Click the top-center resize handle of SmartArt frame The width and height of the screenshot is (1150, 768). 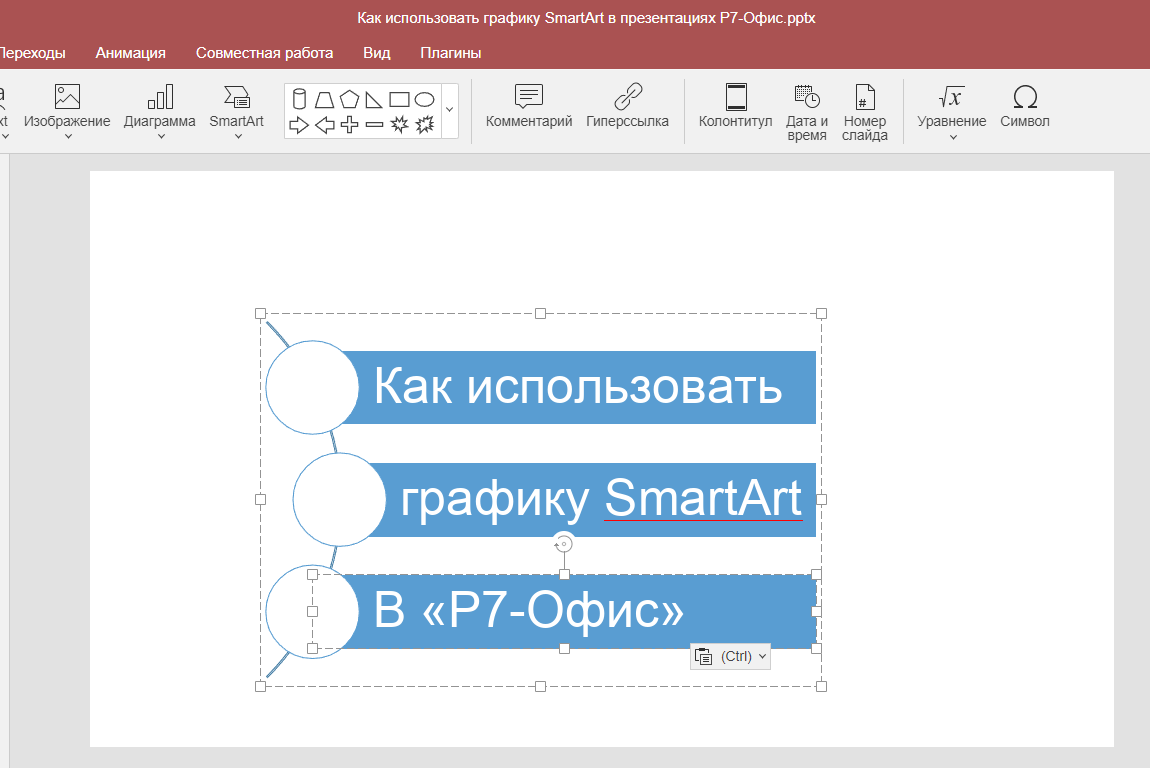tap(541, 313)
